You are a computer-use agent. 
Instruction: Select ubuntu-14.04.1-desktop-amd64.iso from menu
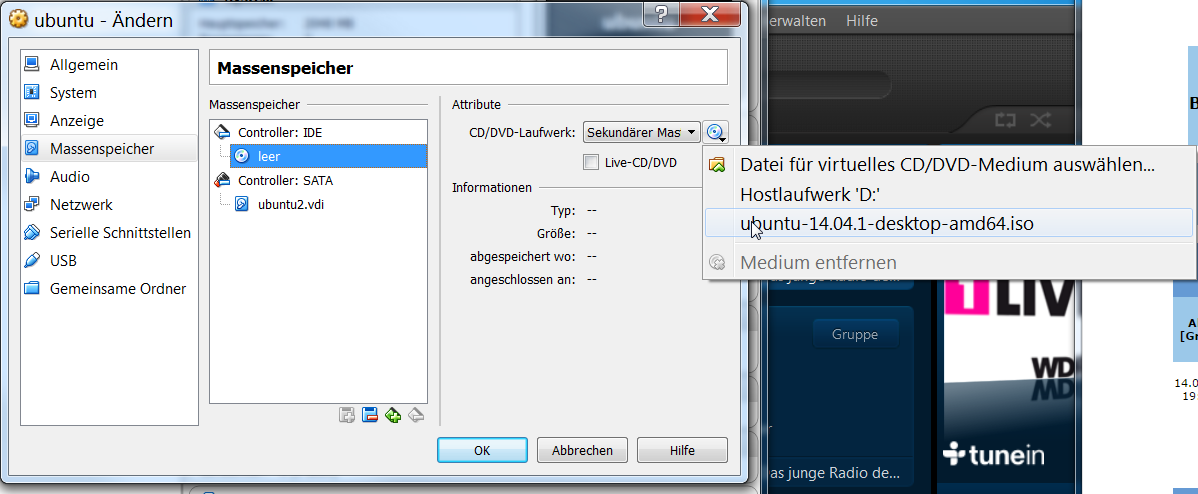(947, 224)
